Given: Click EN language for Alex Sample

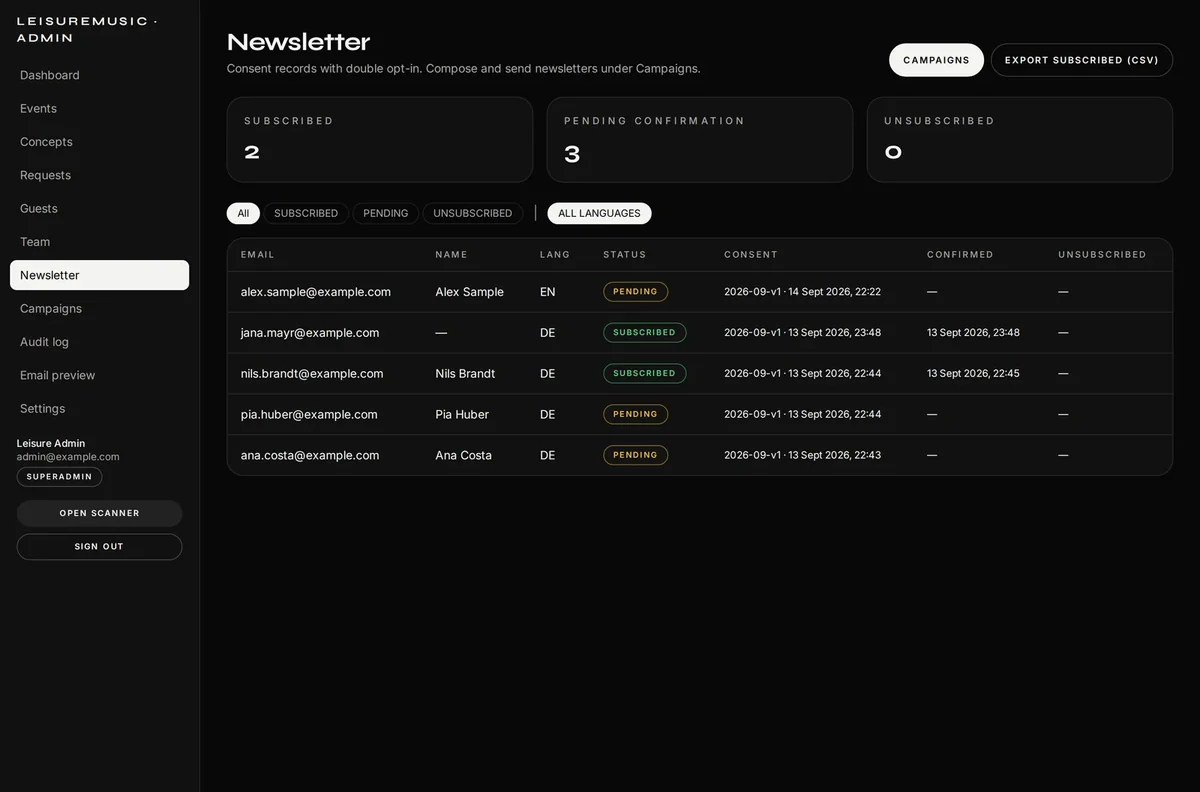Looking at the screenshot, I should pos(547,292).
